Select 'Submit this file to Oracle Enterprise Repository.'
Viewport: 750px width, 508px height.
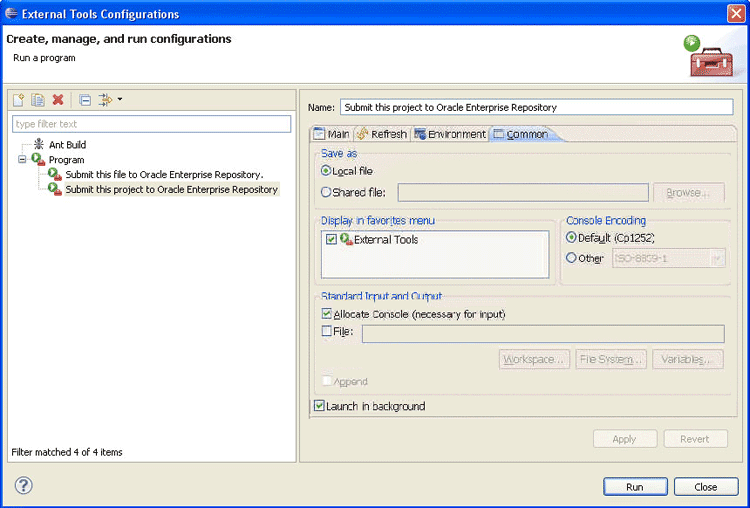[164, 175]
